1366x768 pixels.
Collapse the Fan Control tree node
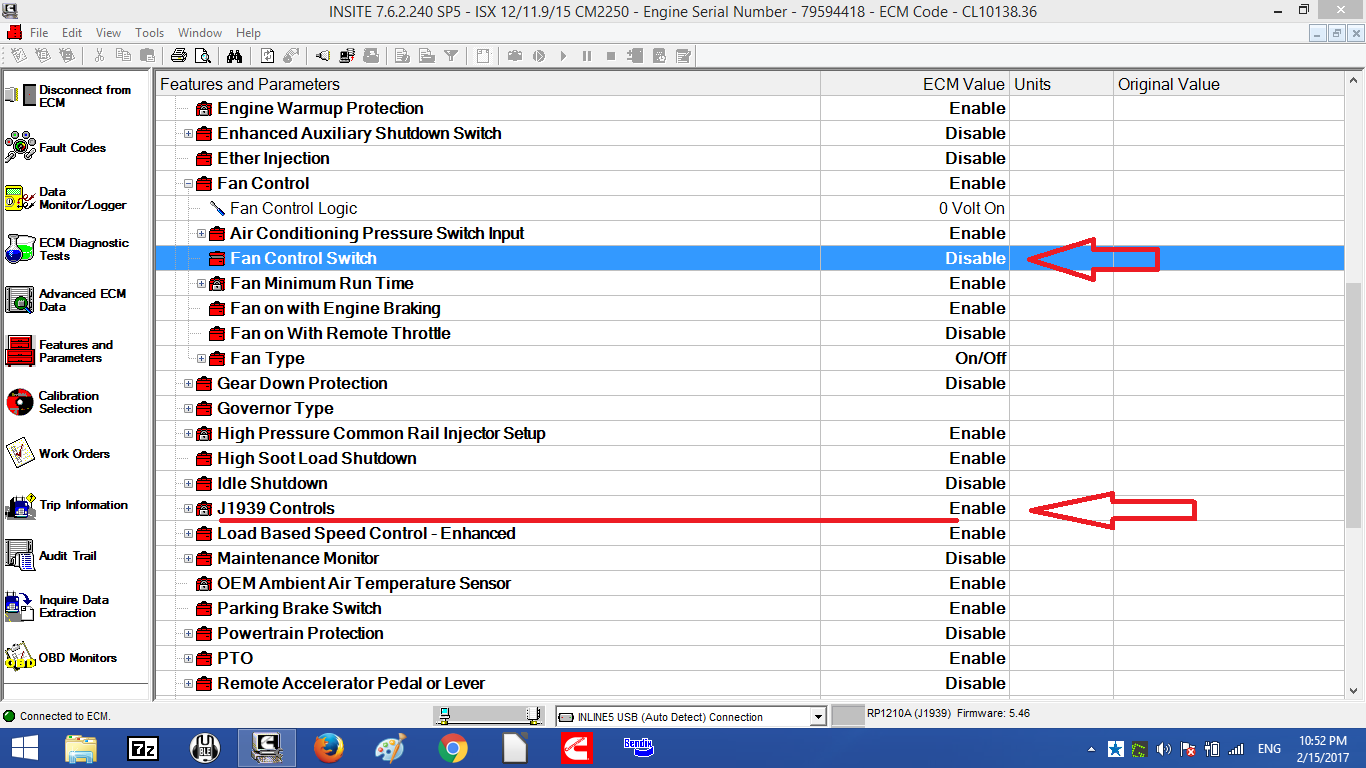(x=188, y=183)
